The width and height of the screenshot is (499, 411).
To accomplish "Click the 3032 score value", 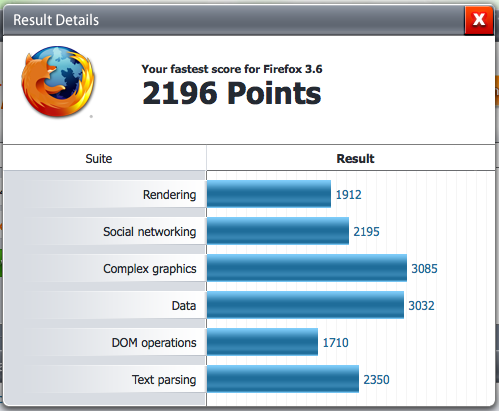I will [421, 306].
